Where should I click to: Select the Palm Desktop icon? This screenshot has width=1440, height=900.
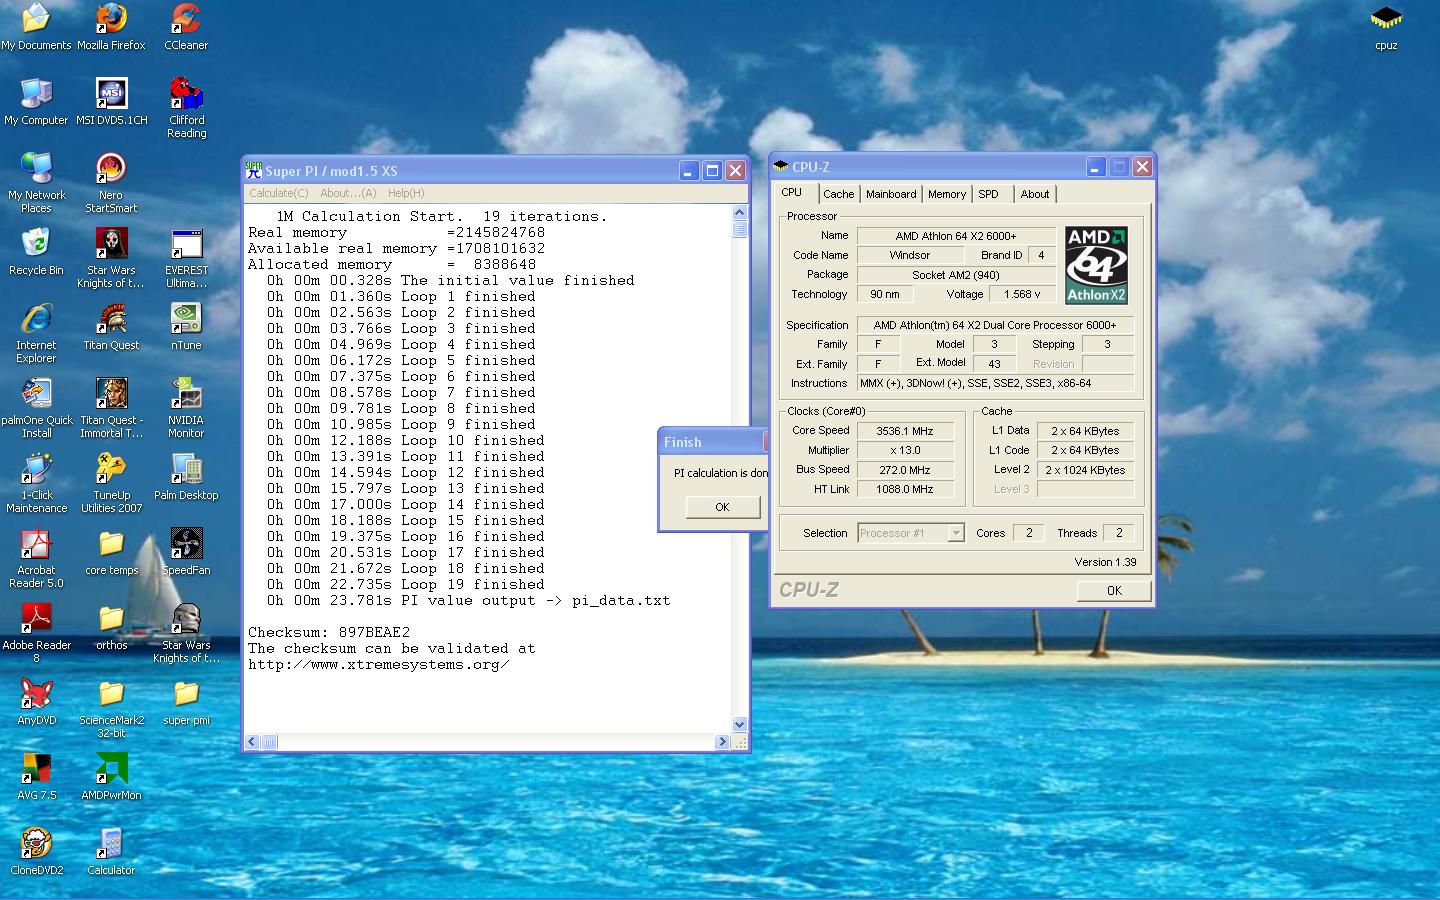coord(186,477)
